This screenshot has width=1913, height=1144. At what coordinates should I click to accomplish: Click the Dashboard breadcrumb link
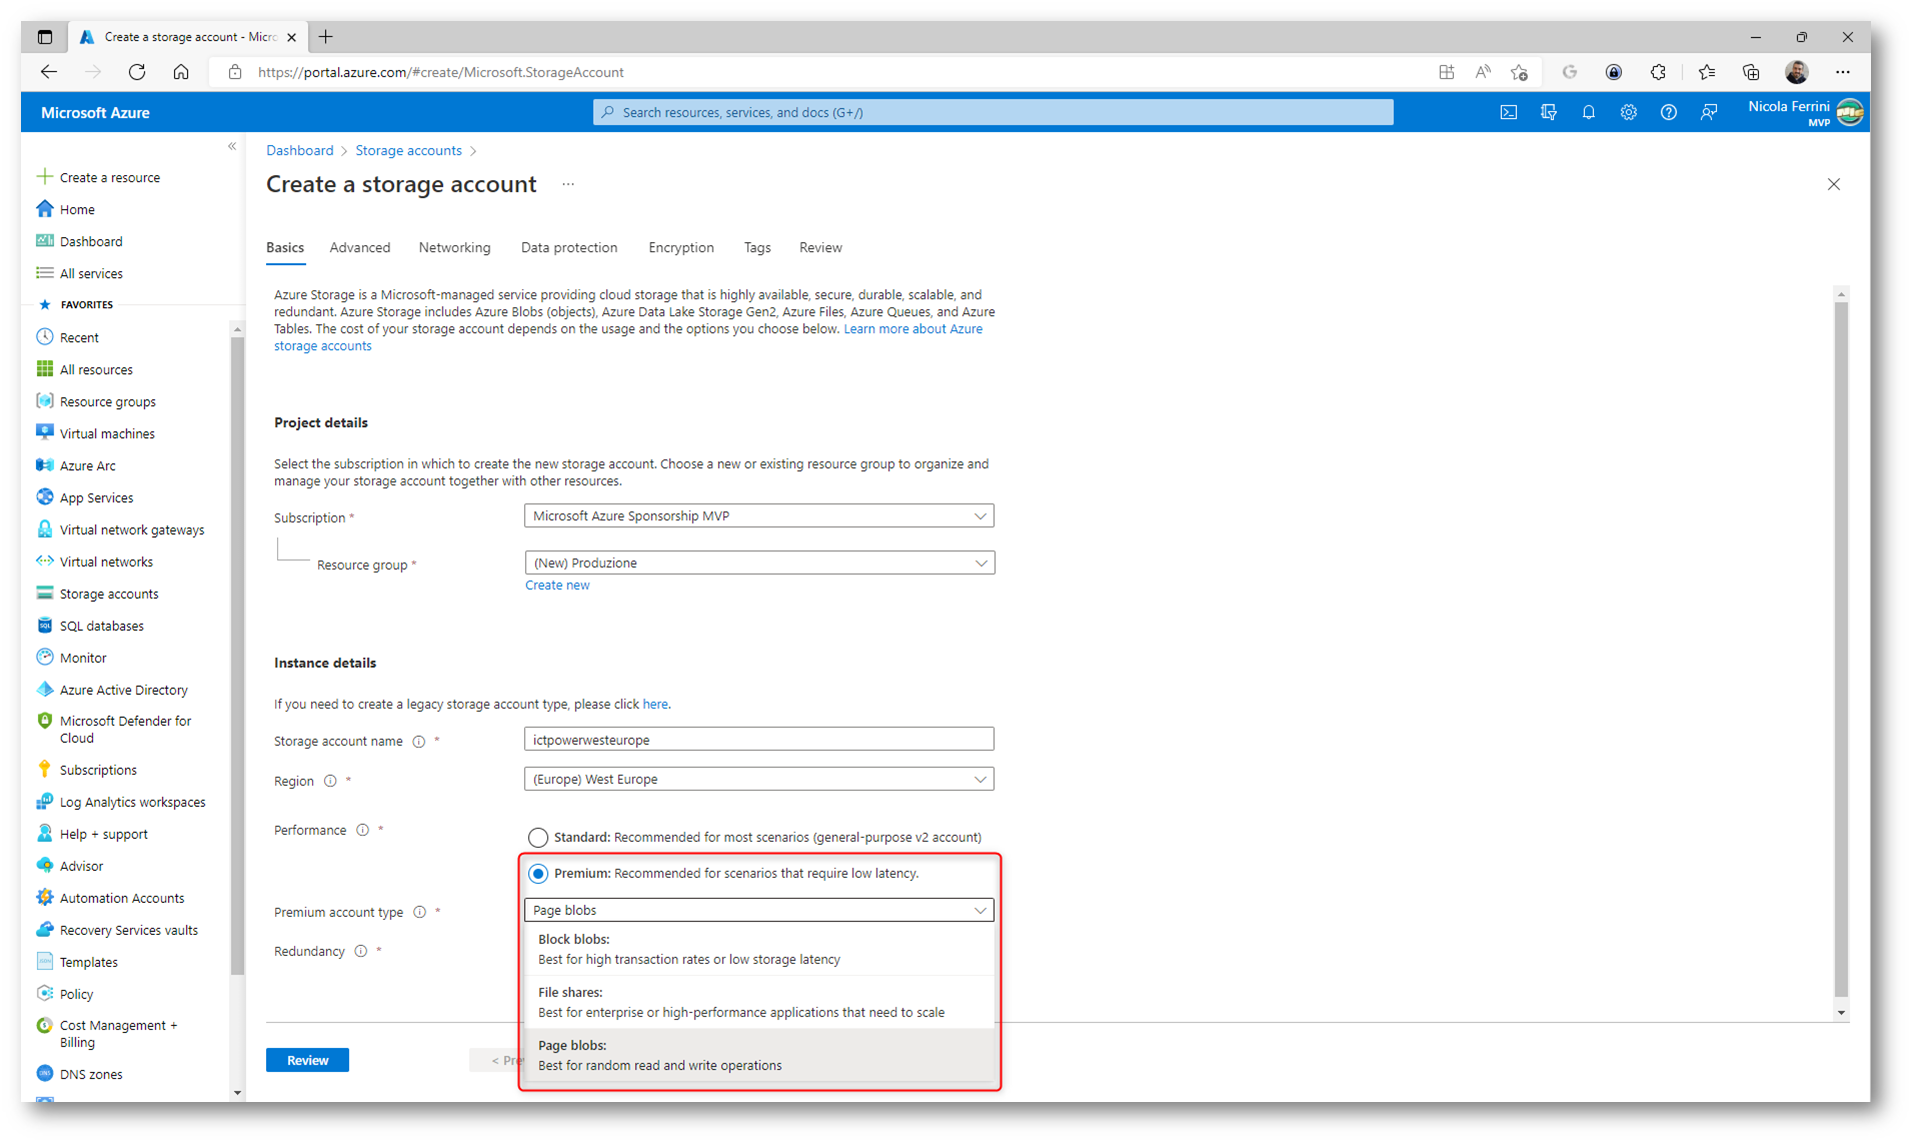[299, 150]
